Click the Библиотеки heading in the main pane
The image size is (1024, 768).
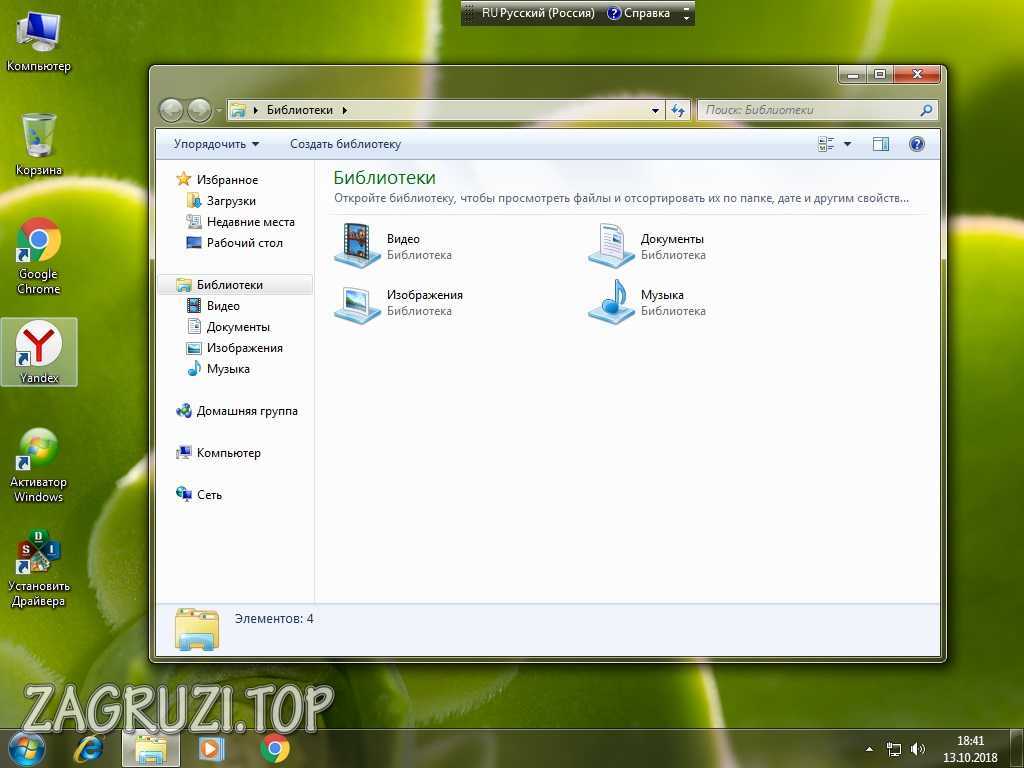385,178
